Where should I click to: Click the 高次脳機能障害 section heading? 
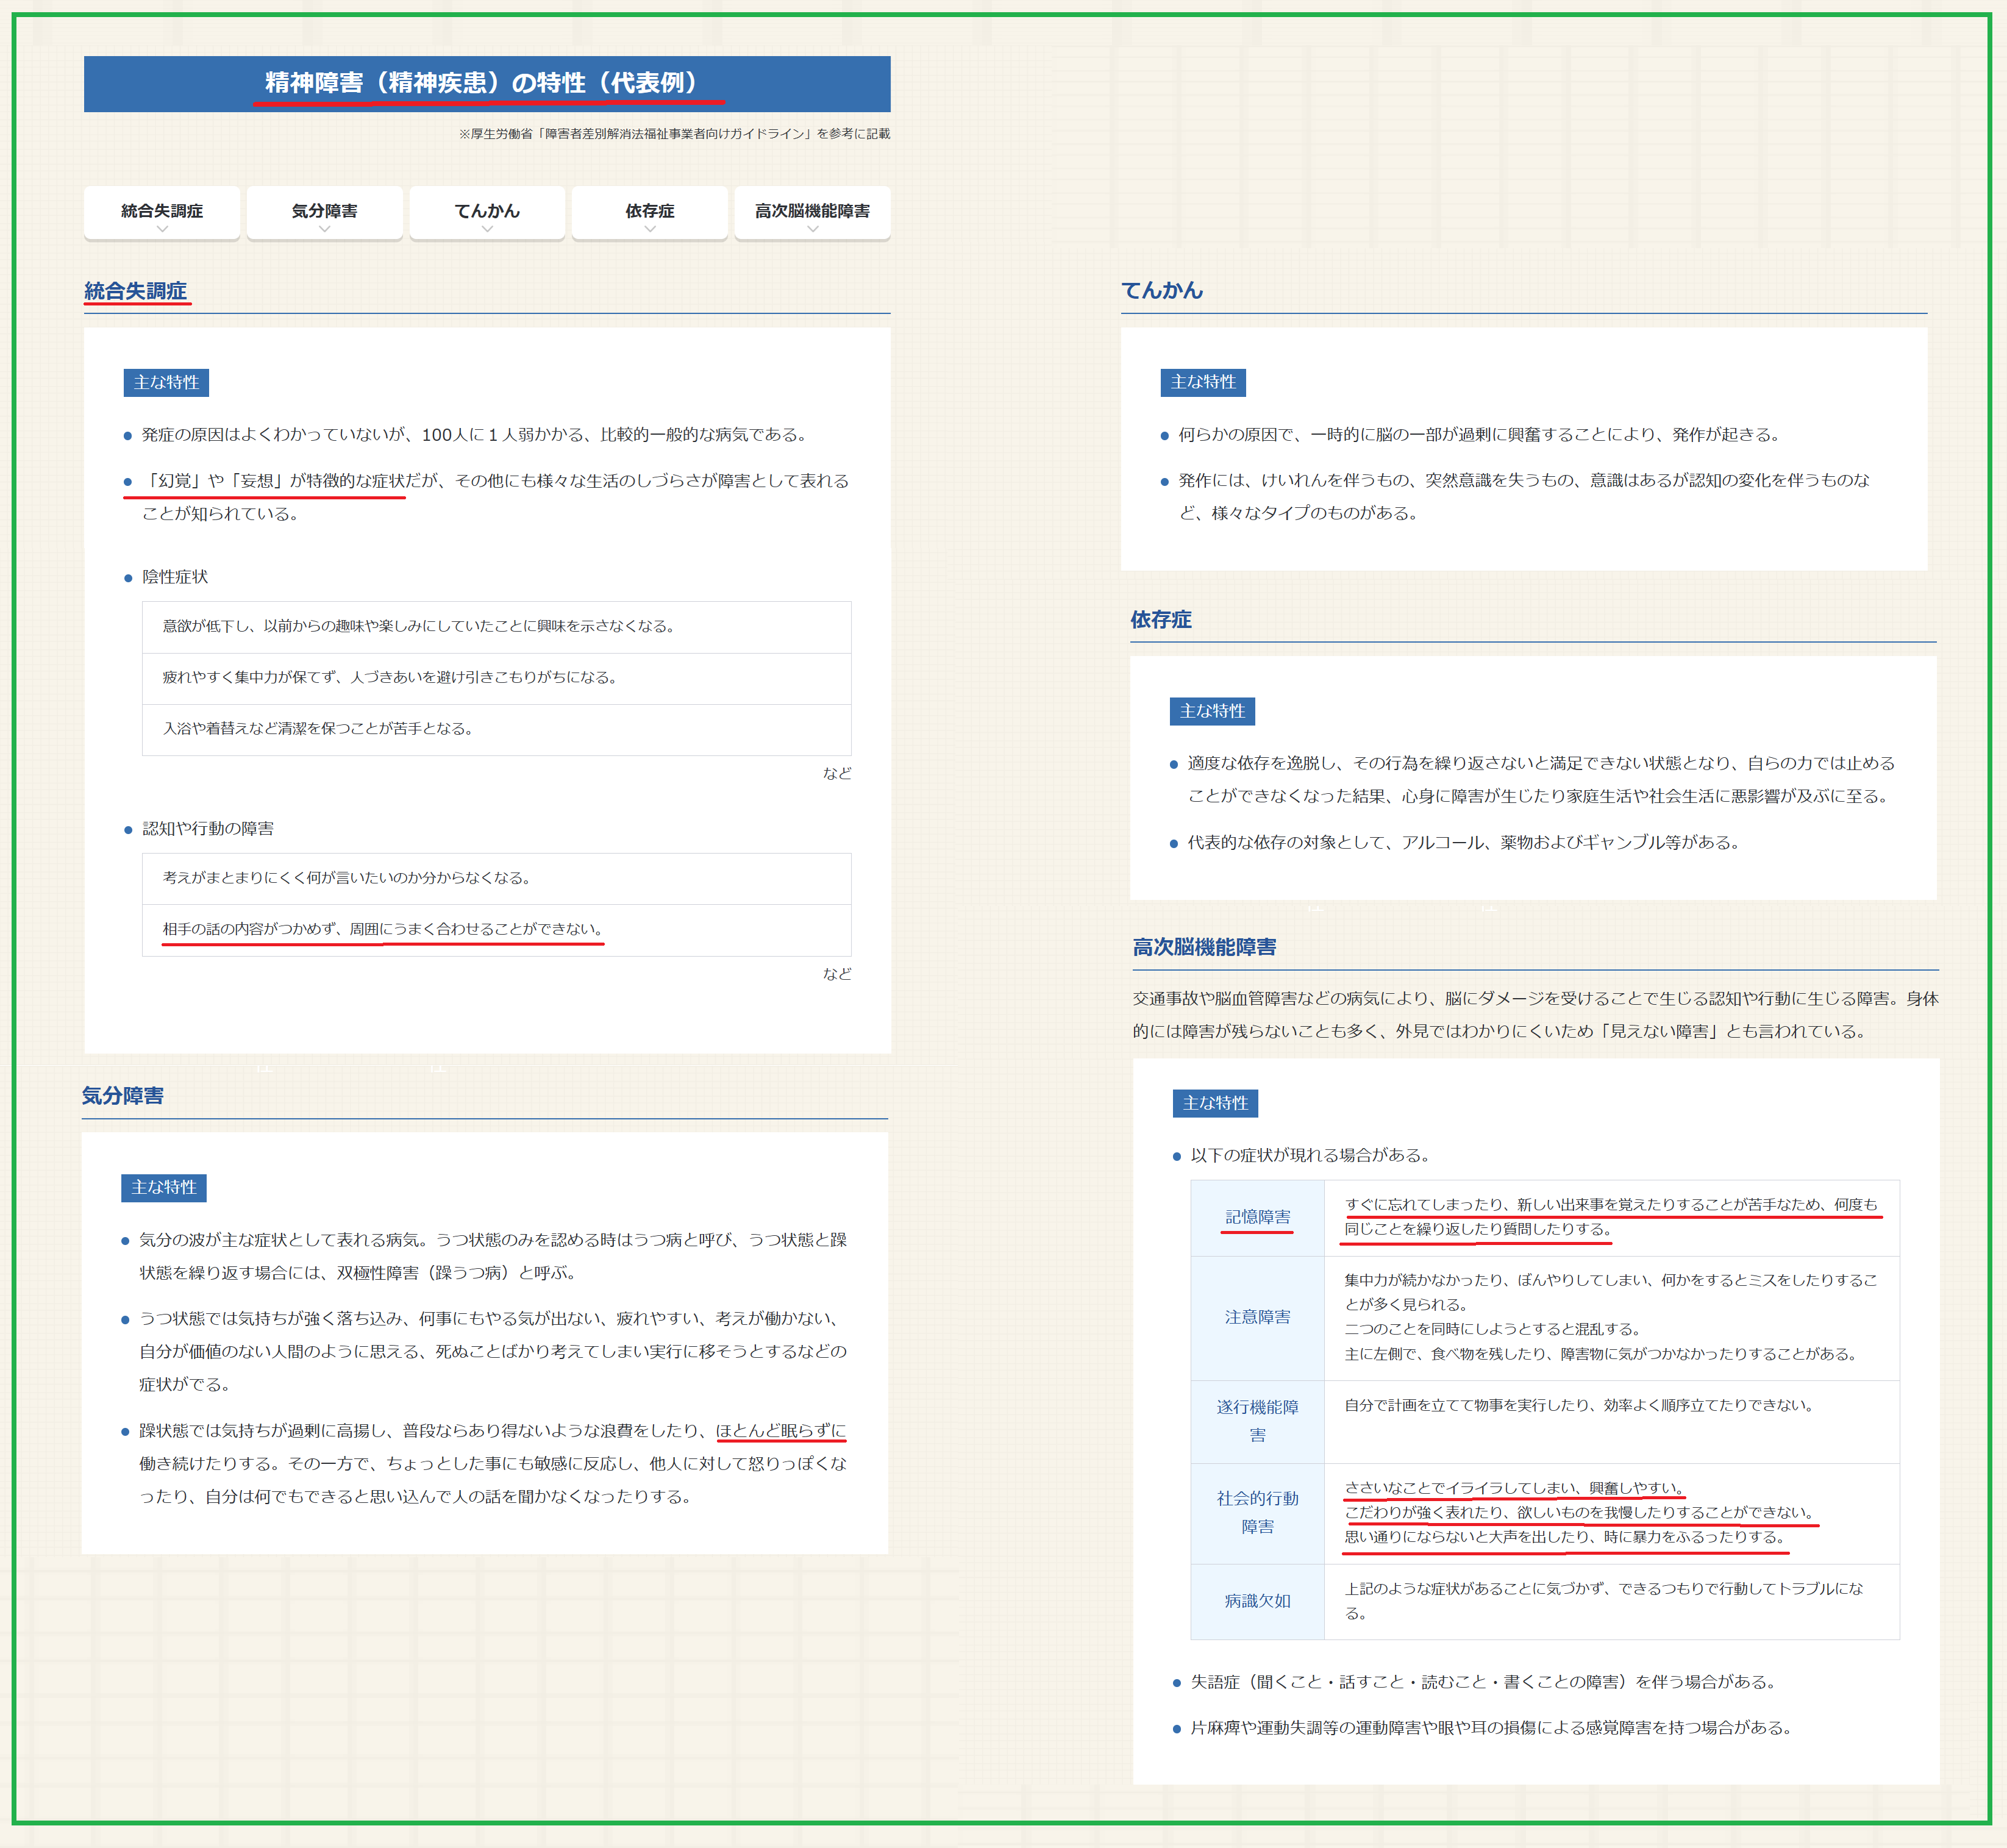[1204, 947]
